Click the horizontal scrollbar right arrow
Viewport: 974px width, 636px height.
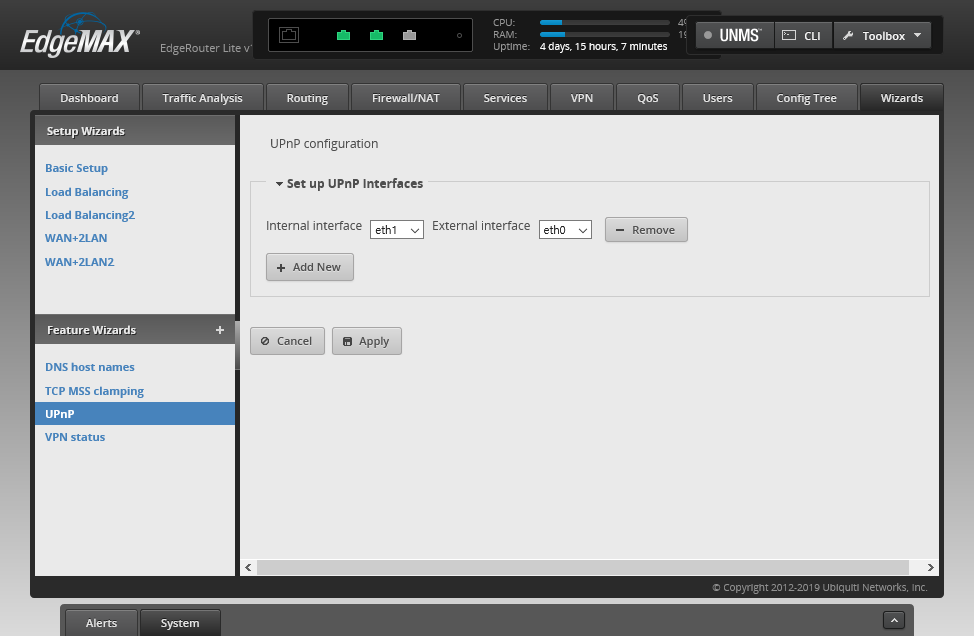pyautogui.click(x=930, y=567)
